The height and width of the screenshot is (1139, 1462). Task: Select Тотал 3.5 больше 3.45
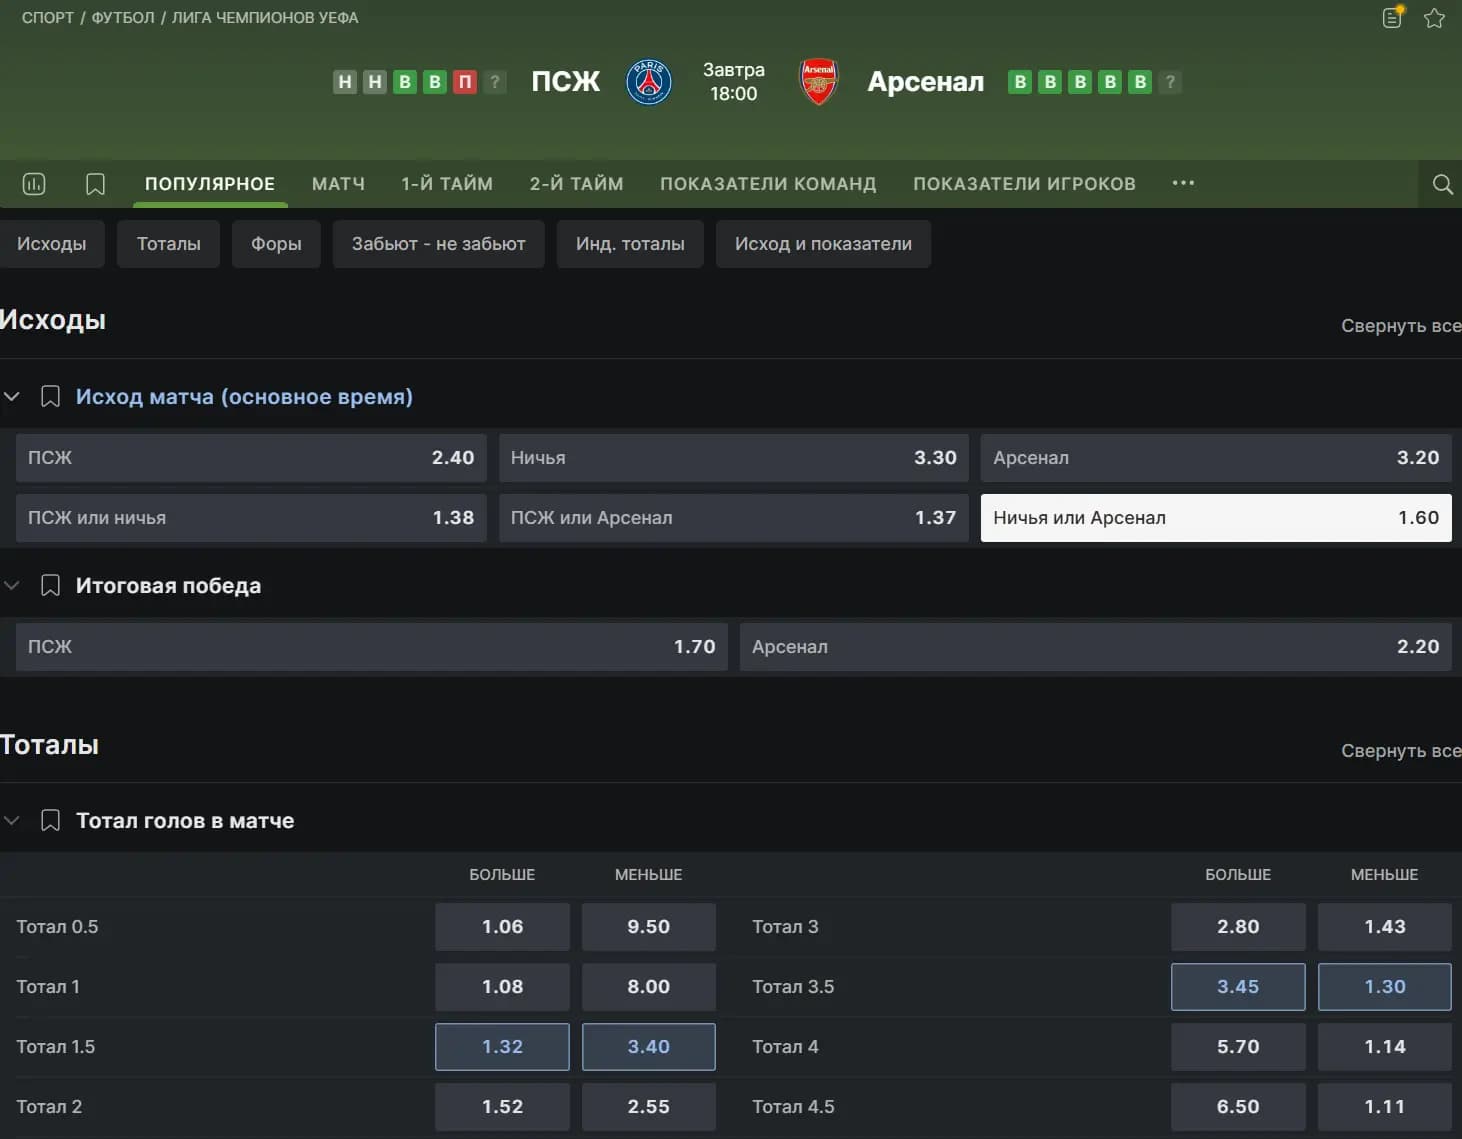tap(1238, 987)
